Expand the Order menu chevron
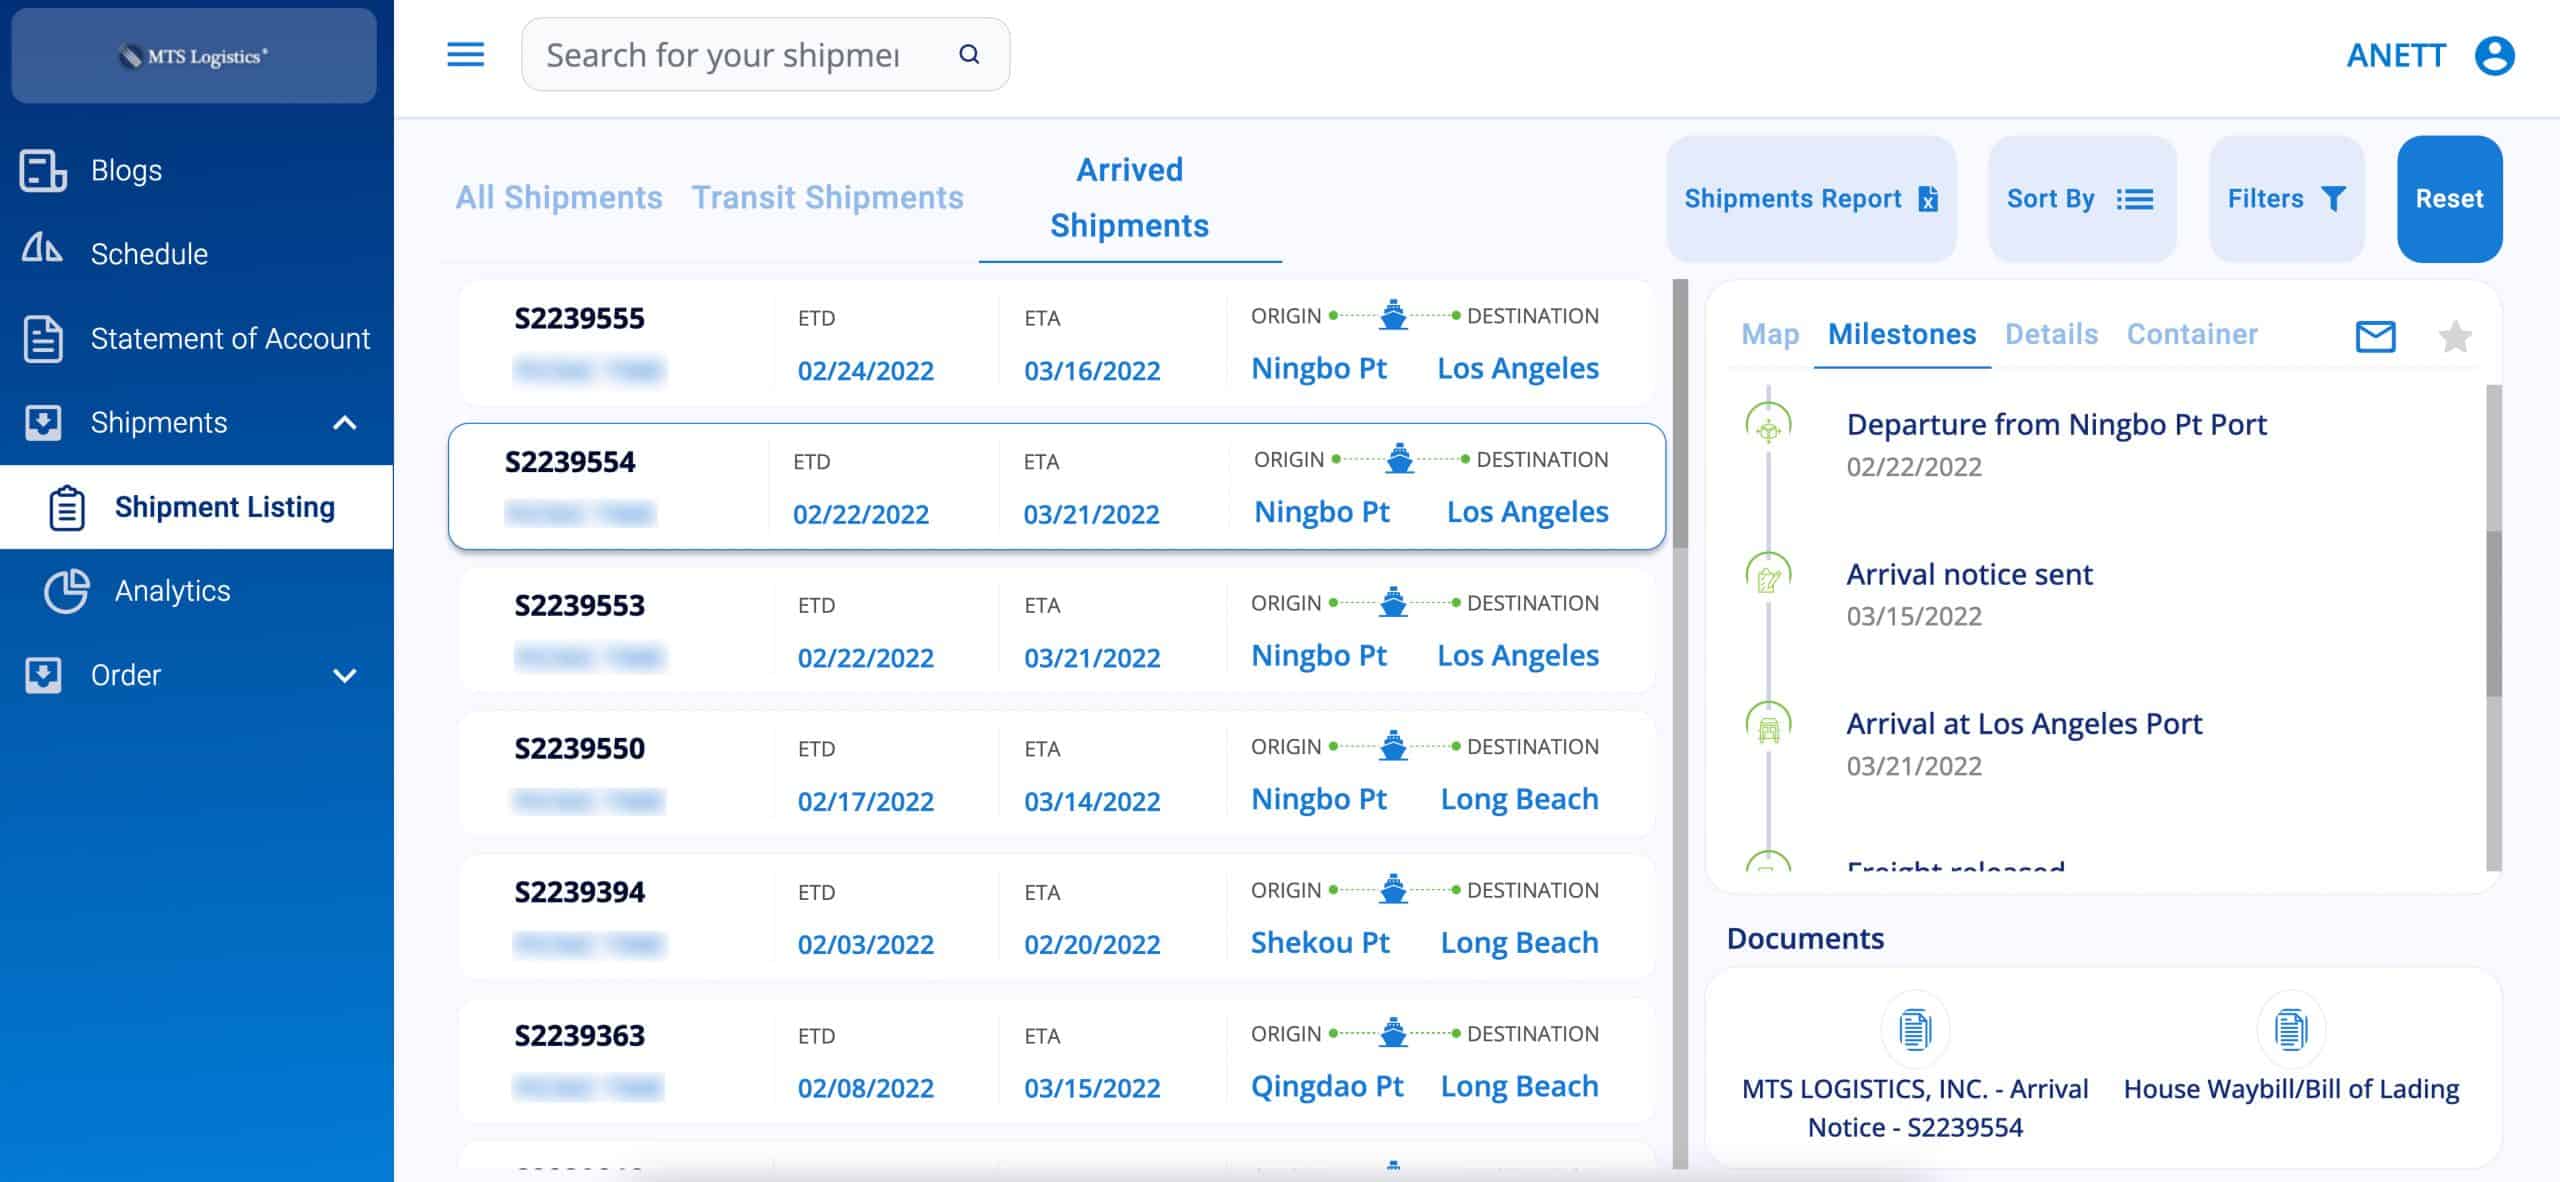Image resolution: width=2560 pixels, height=1182 pixels. [x=344, y=675]
